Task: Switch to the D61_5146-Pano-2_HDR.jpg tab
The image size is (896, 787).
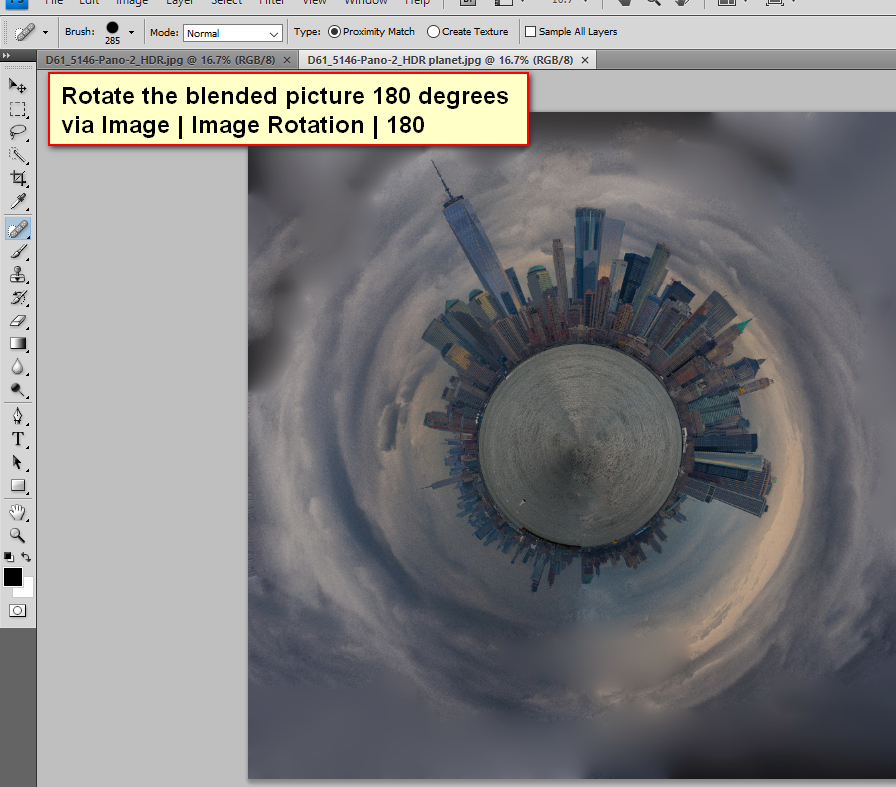Action: coord(160,60)
